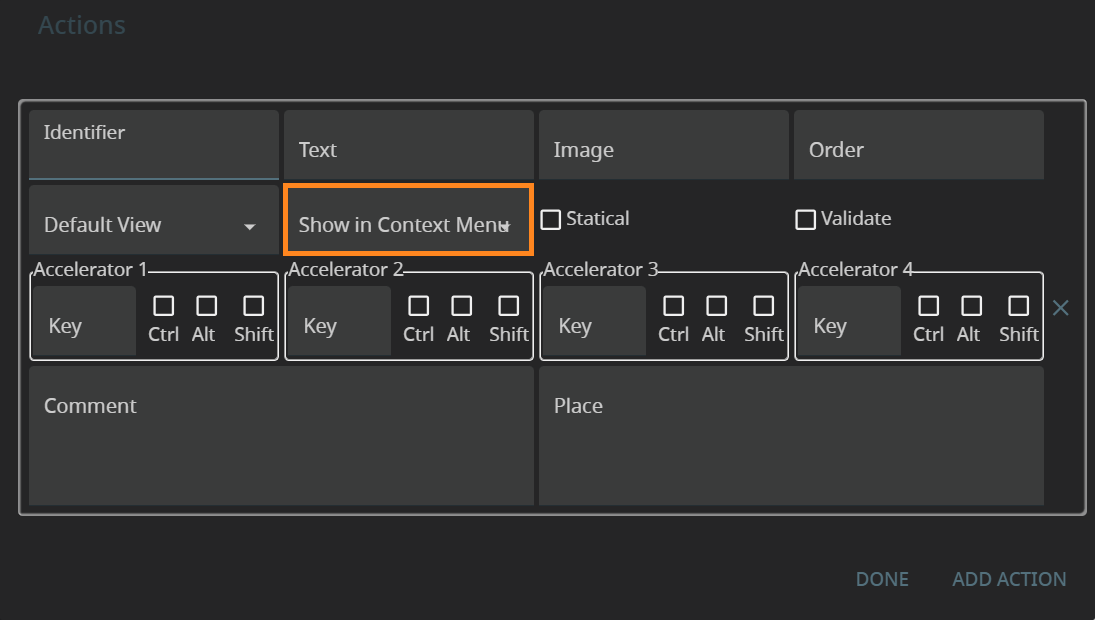Screen dimensions: 1095x620
Task: Select the Image input field
Action: coord(663,150)
